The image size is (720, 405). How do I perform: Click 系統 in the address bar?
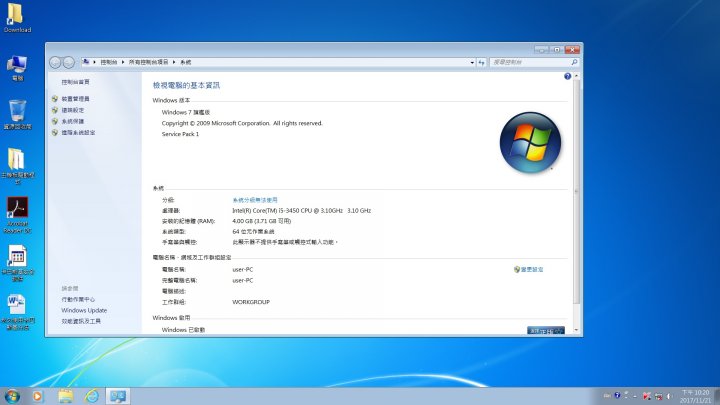coord(186,62)
